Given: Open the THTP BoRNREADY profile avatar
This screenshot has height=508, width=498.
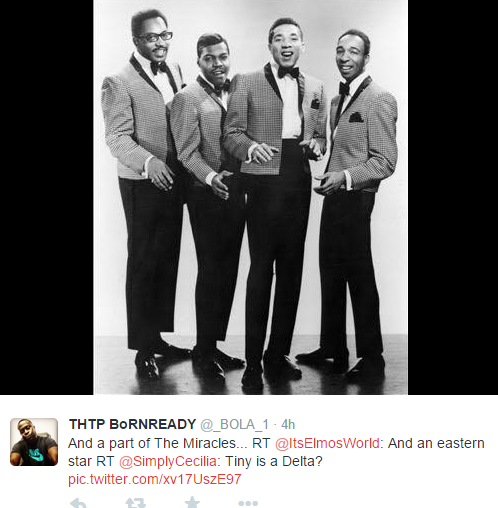Looking at the screenshot, I should [34, 442].
